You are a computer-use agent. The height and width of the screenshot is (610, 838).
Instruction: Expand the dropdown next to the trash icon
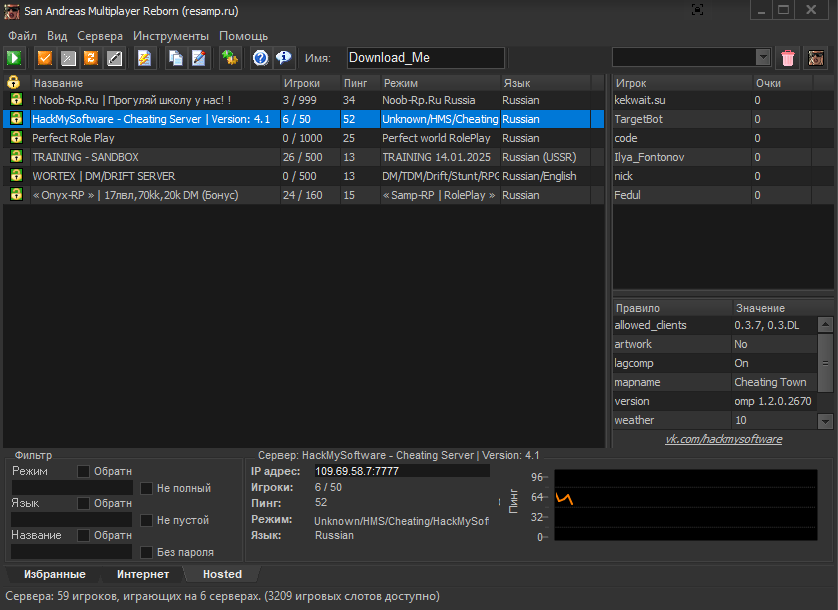[x=763, y=58]
